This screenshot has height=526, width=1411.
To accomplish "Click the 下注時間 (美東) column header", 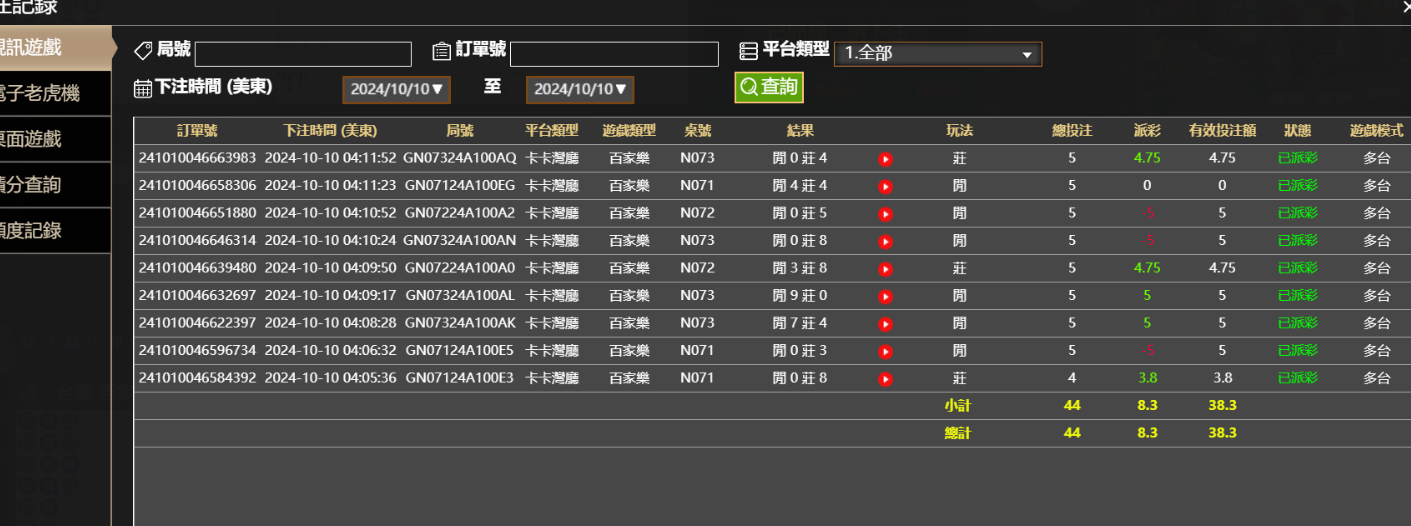I will 330,131.
